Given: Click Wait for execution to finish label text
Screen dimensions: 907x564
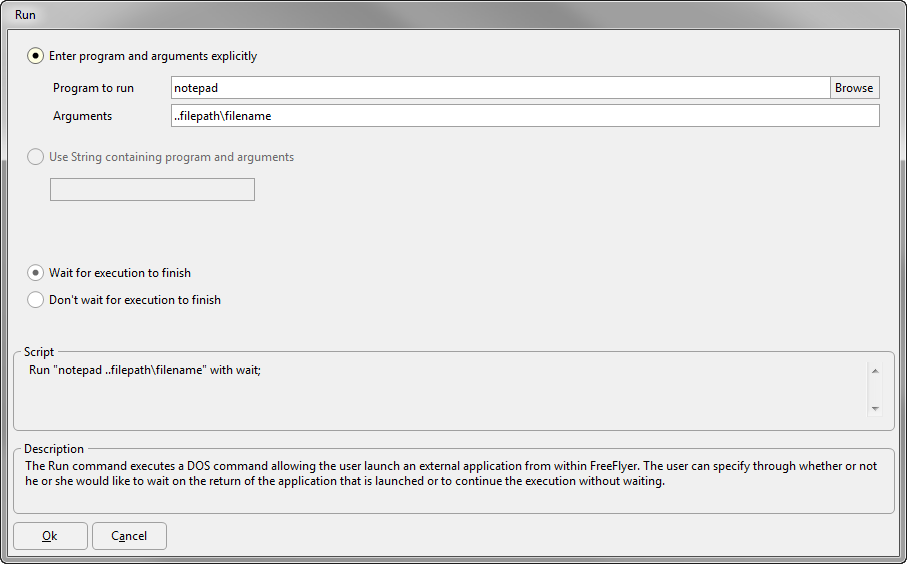Looking at the screenshot, I should 120,272.
